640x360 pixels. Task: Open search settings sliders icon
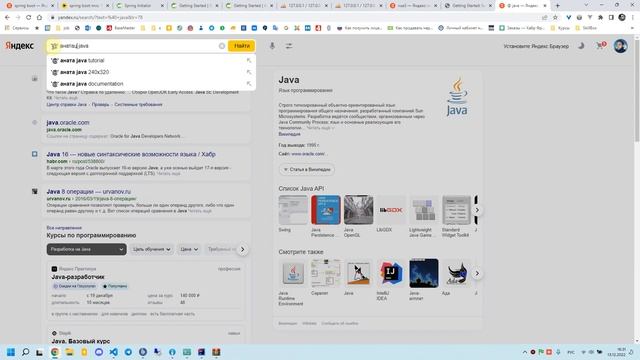289,46
